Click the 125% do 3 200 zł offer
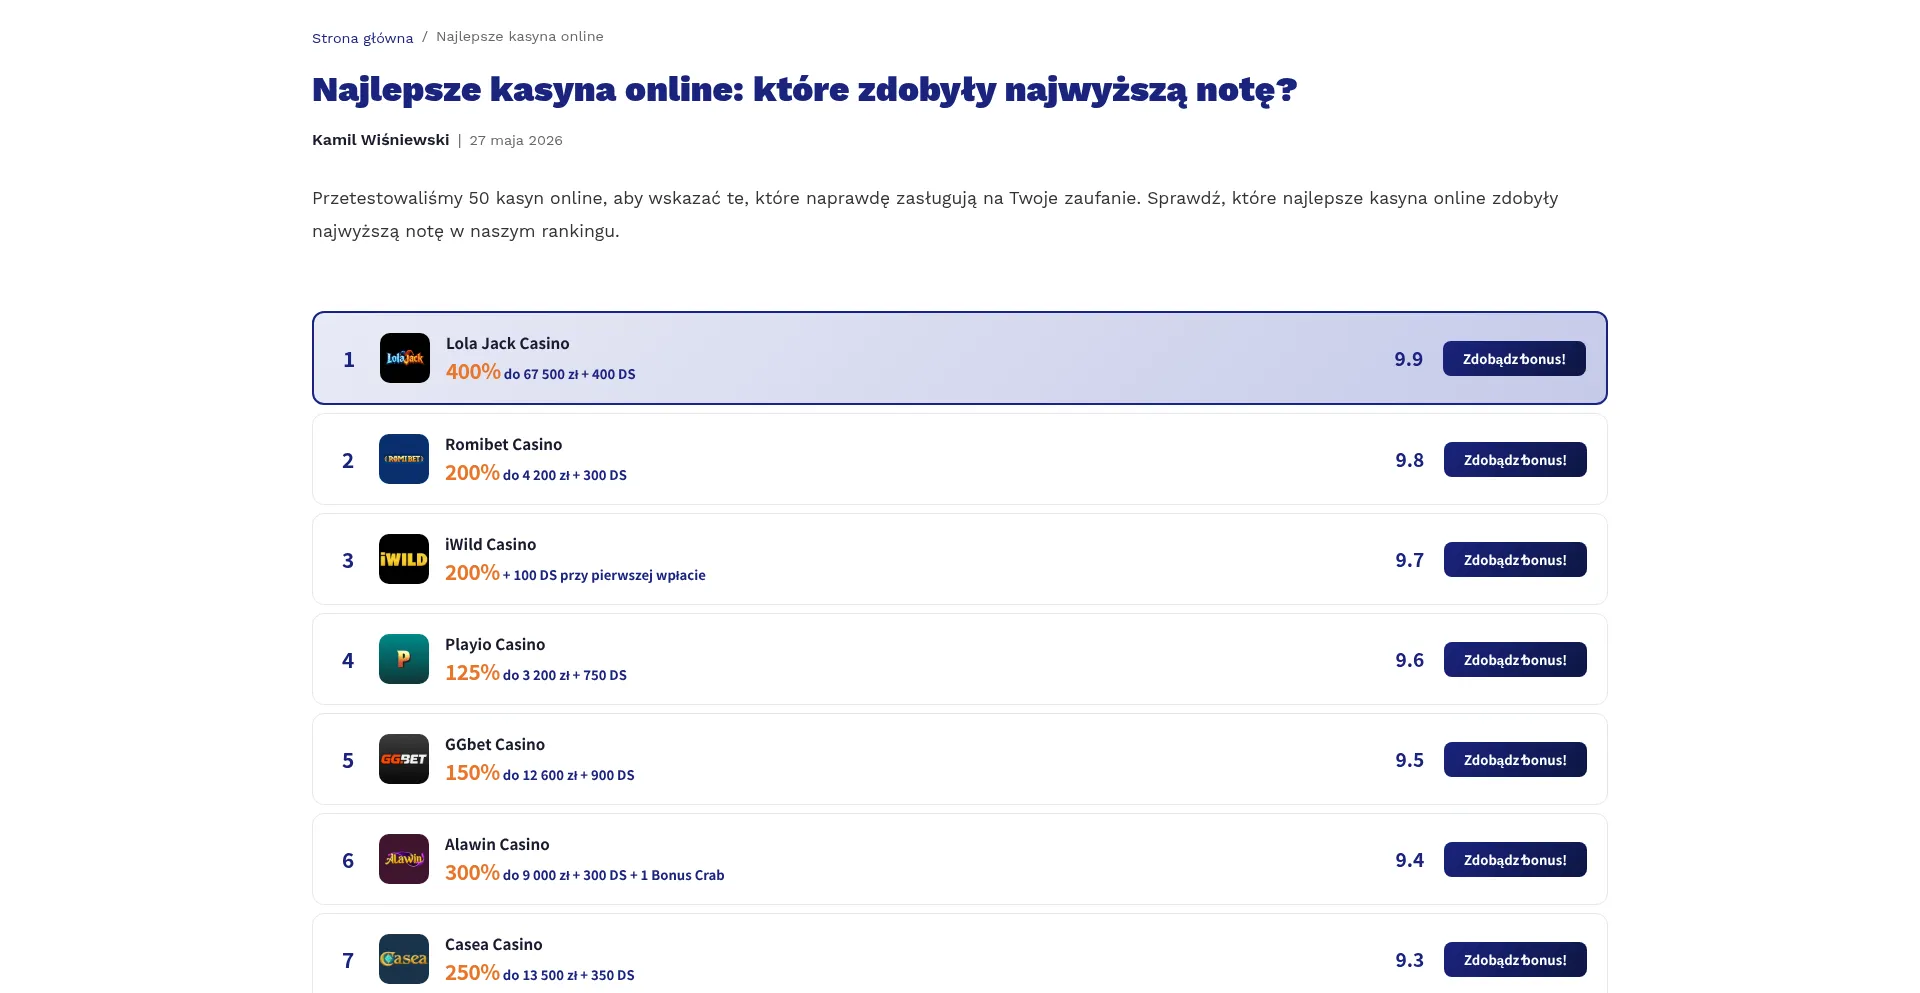 click(x=536, y=673)
